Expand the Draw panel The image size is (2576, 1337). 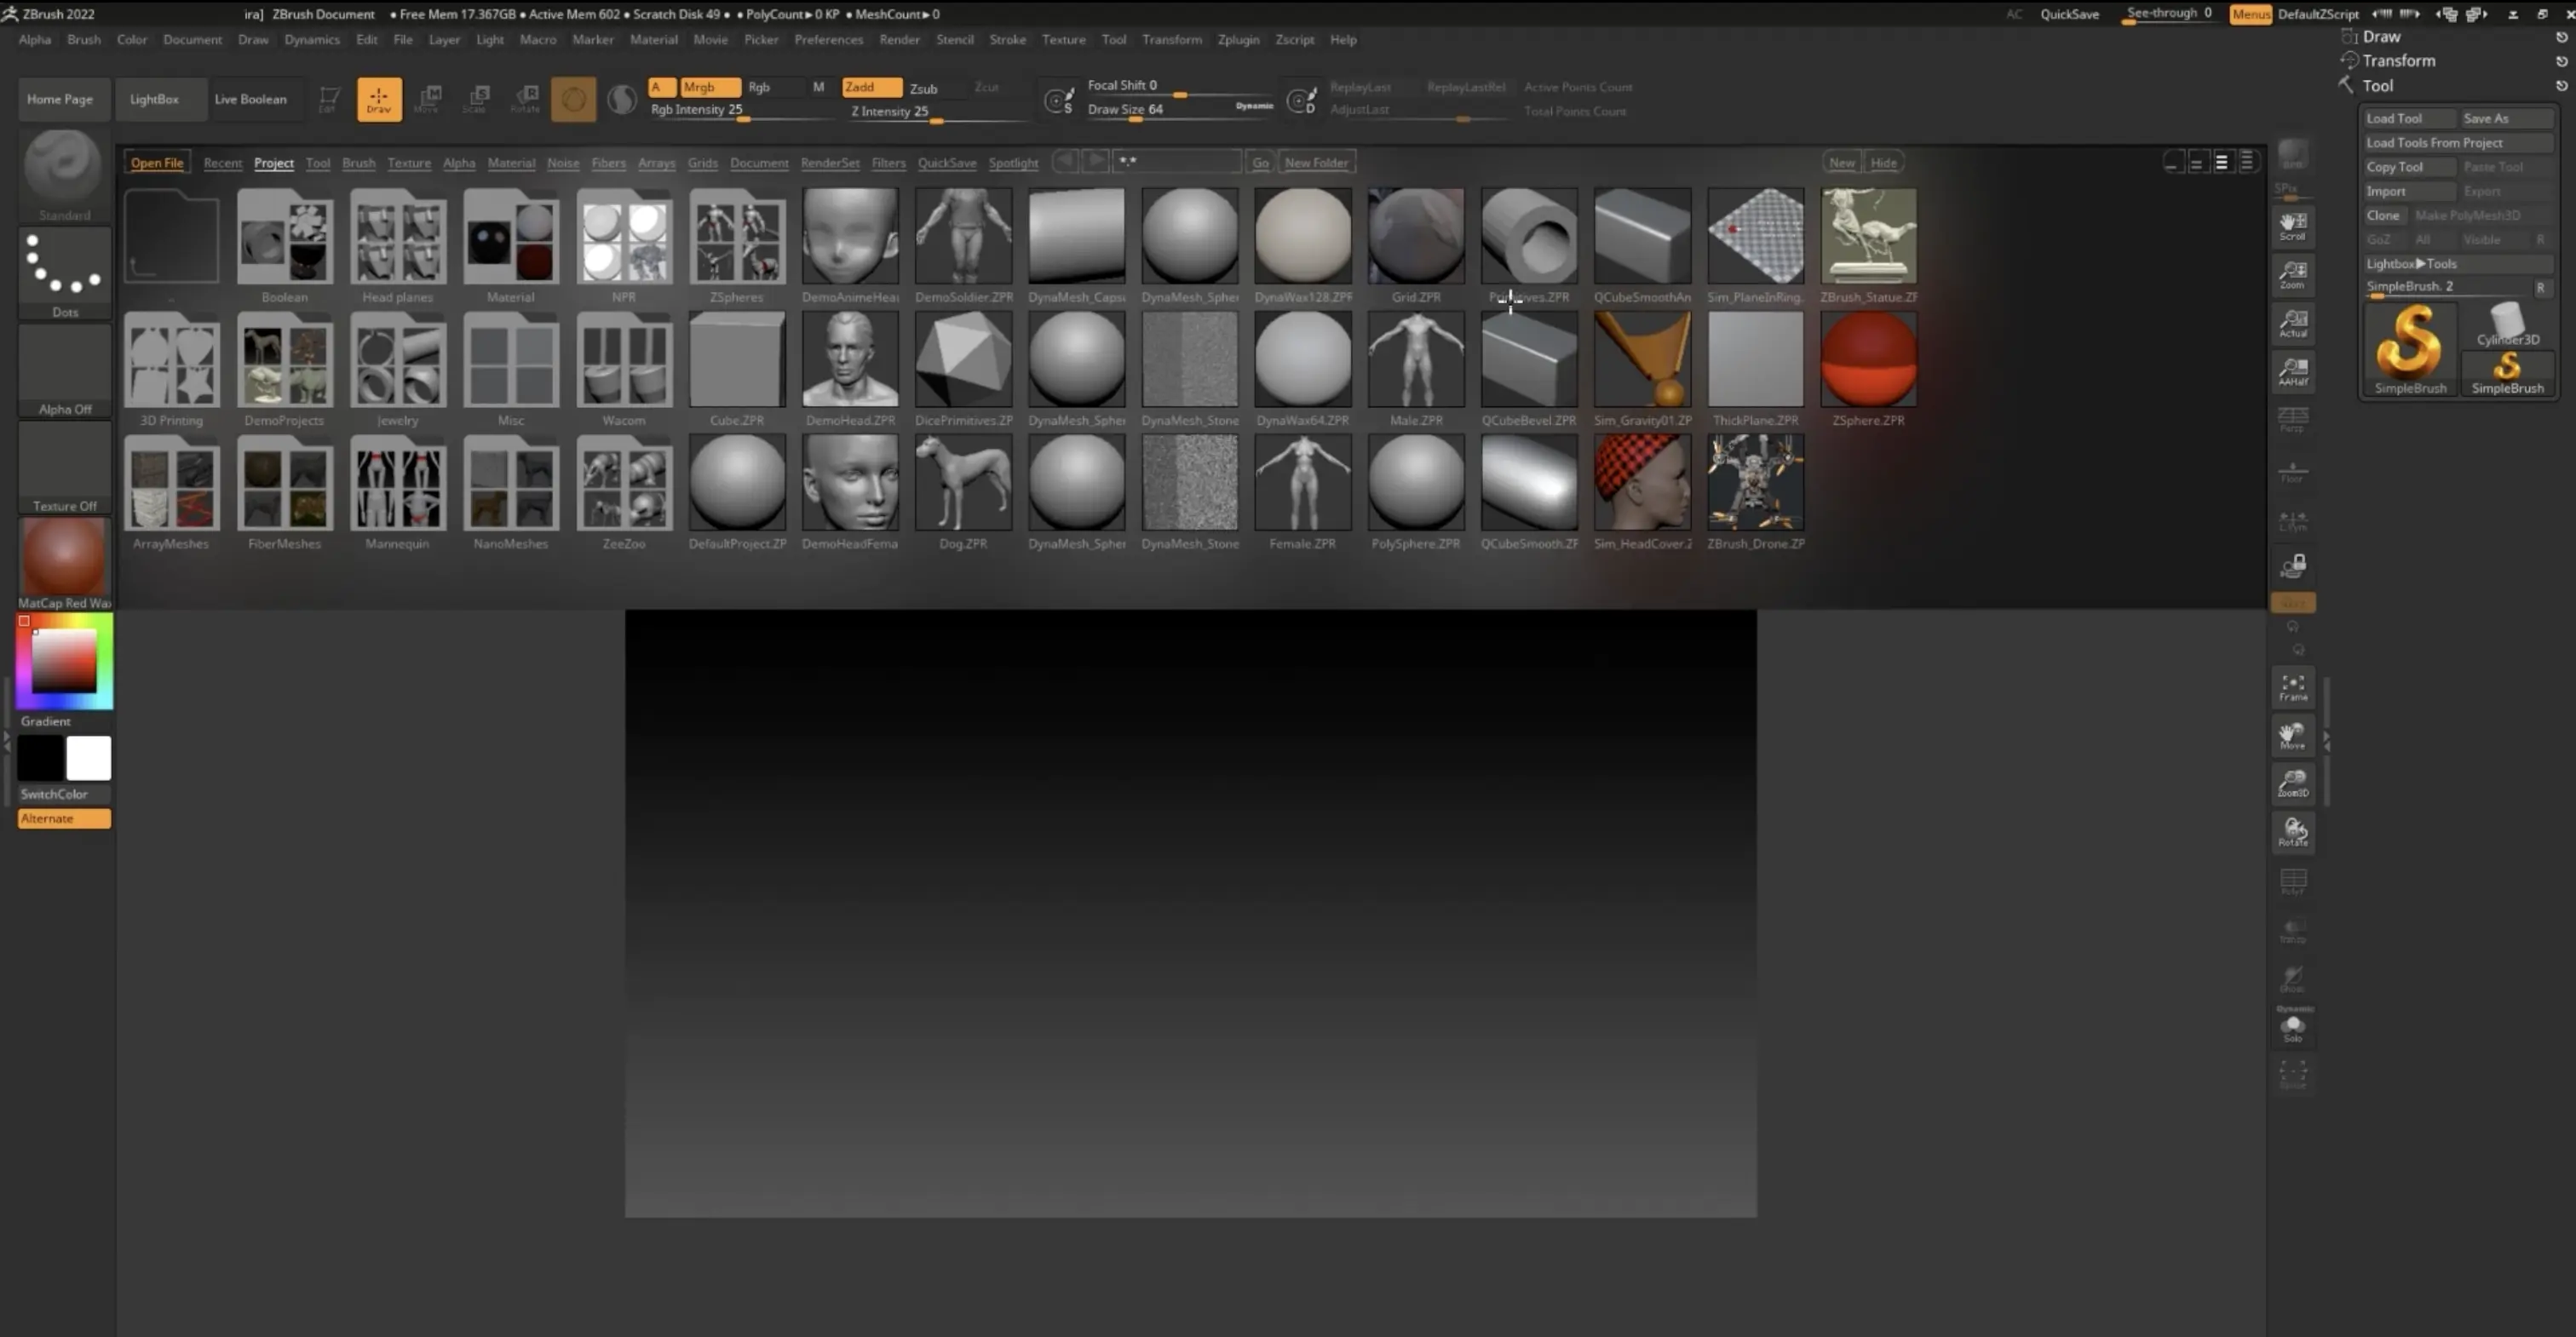(2382, 36)
